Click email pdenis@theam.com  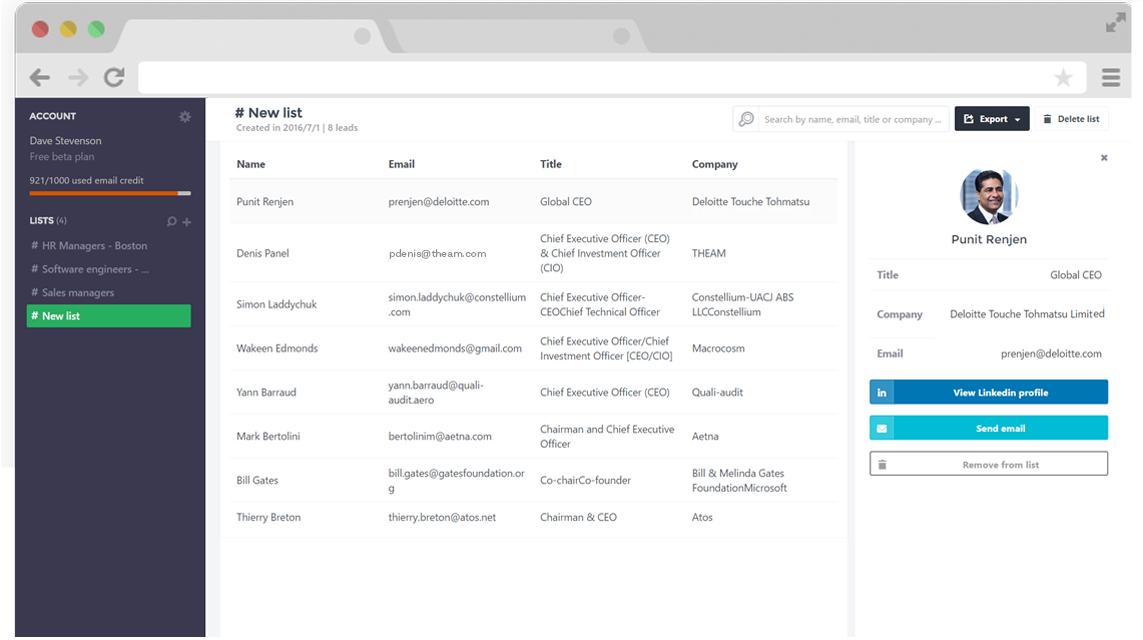click(x=437, y=253)
